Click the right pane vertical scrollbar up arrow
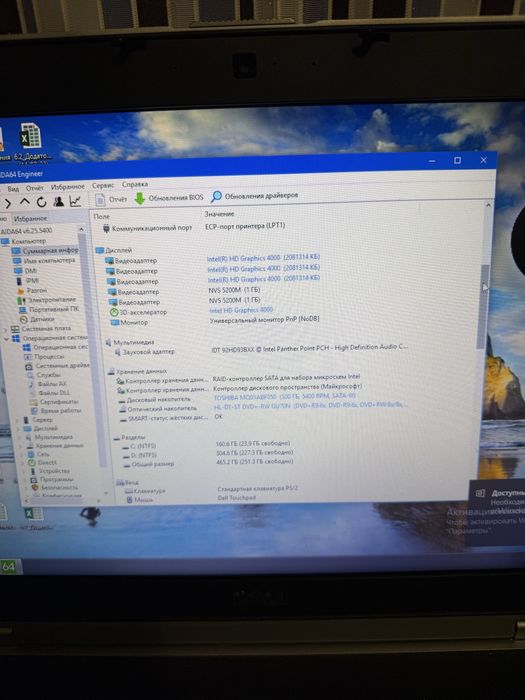The height and width of the screenshot is (700, 525). point(488,205)
